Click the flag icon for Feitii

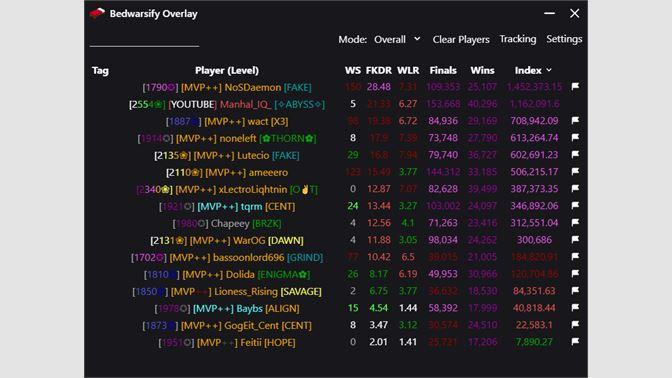coord(575,342)
